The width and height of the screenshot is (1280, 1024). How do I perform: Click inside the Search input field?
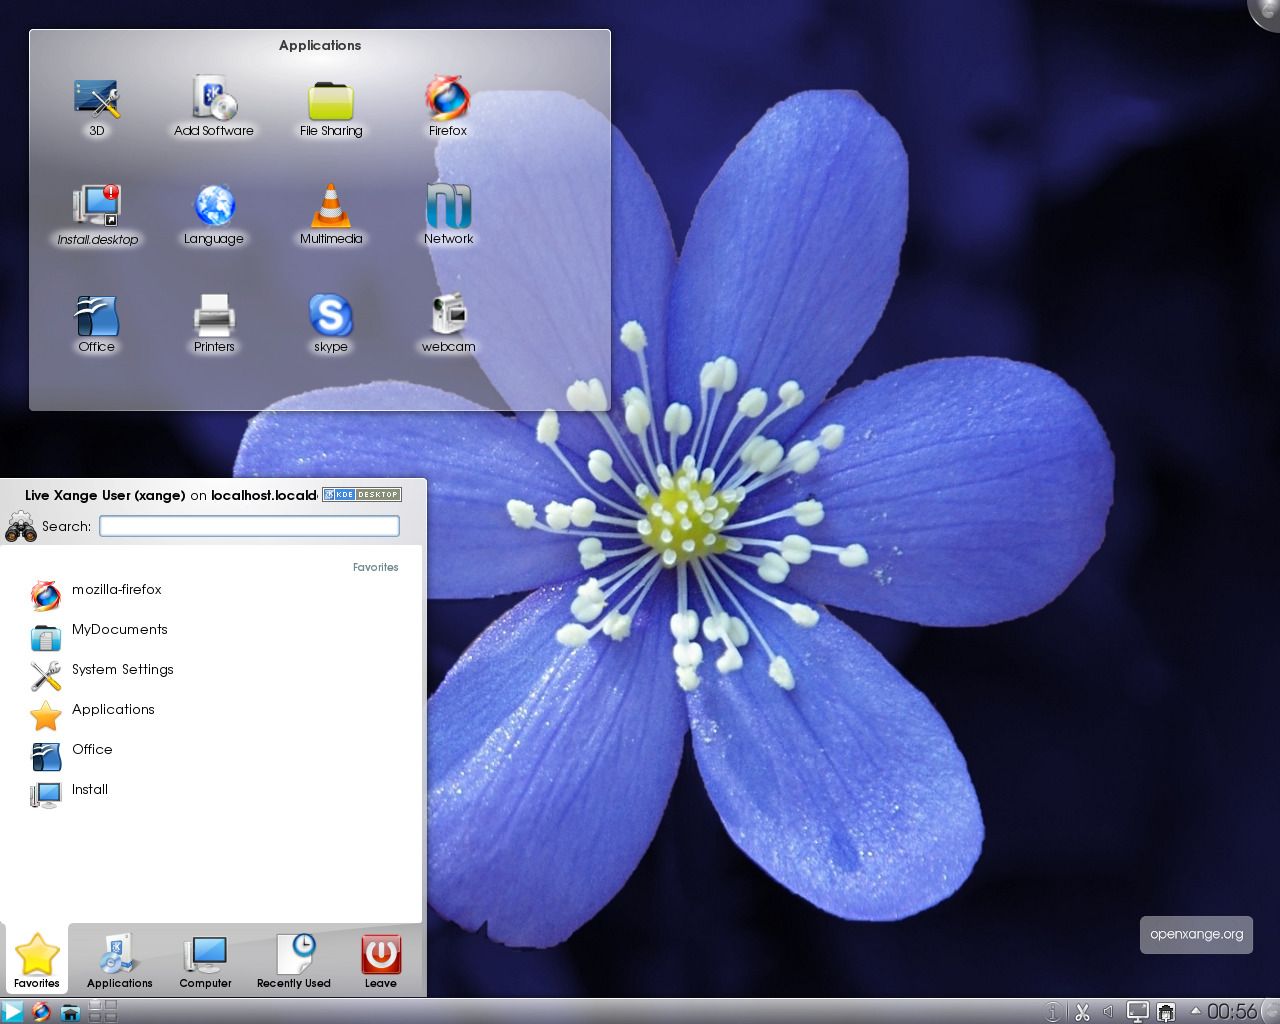248,525
